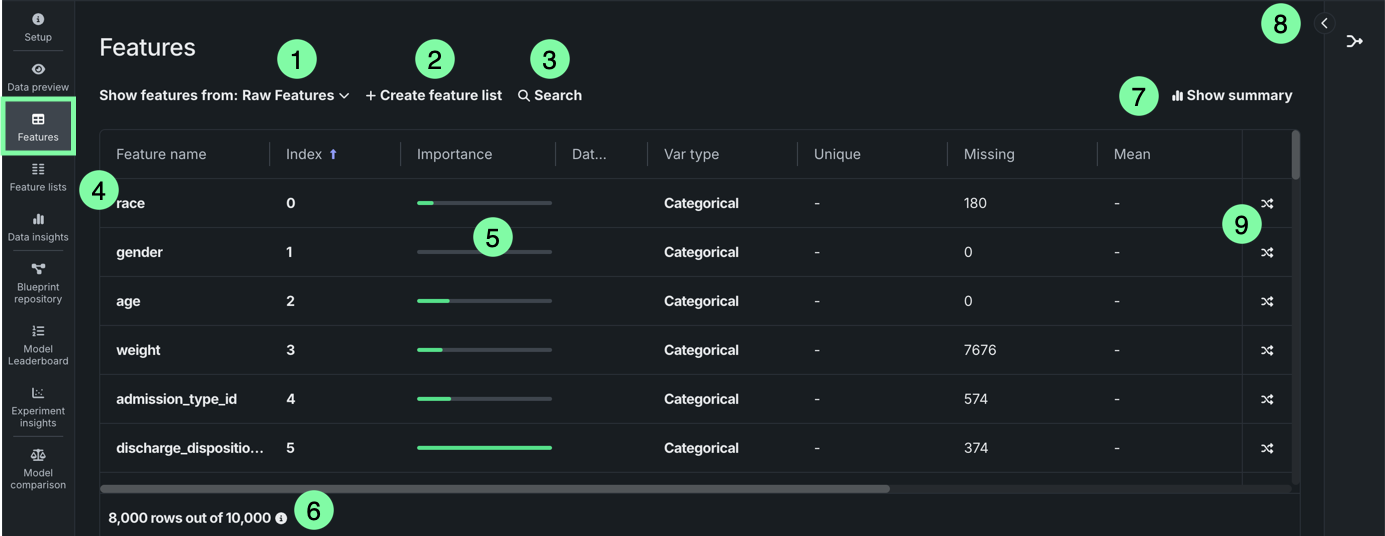This screenshot has height=536, width=1385.
Task: Click Create feature list button
Action: [x=434, y=96]
